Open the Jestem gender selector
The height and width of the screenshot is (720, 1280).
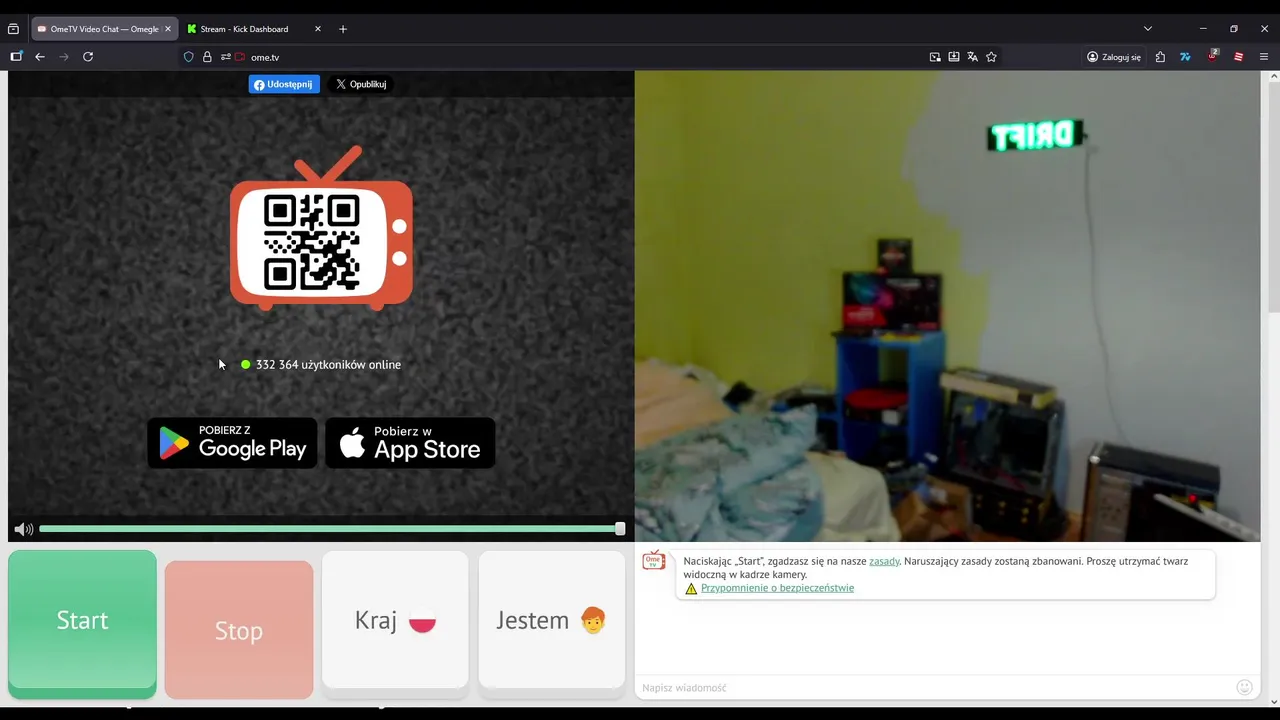click(552, 620)
